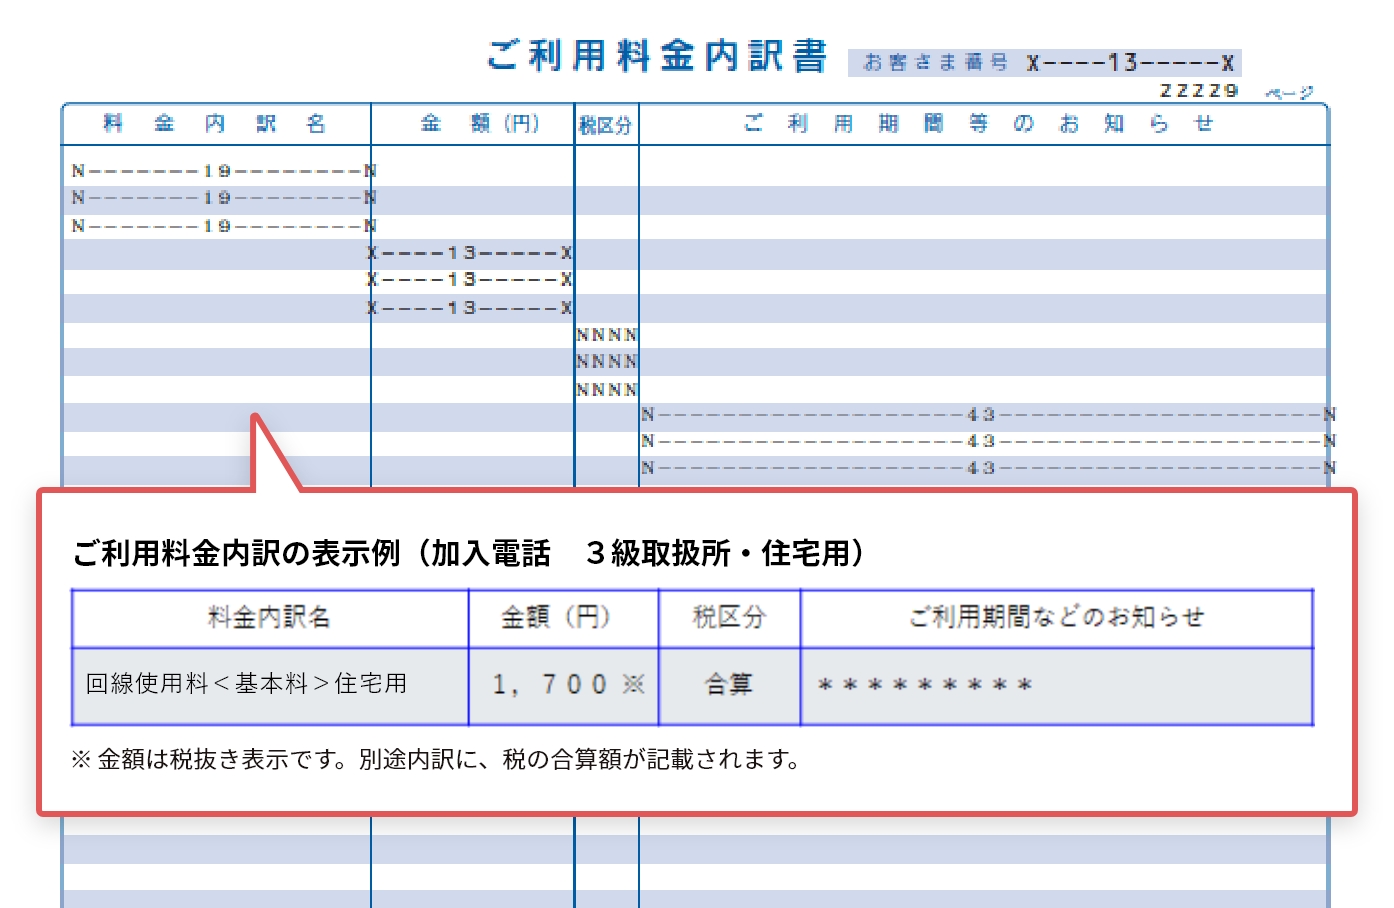Select the first X---13---X amount entry
The width and height of the screenshot is (1394, 908).
coord(469,253)
